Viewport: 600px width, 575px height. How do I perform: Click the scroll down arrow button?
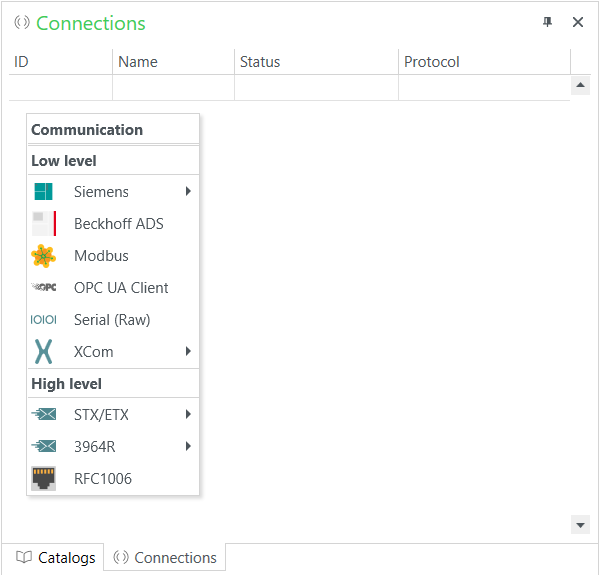[x=580, y=525]
